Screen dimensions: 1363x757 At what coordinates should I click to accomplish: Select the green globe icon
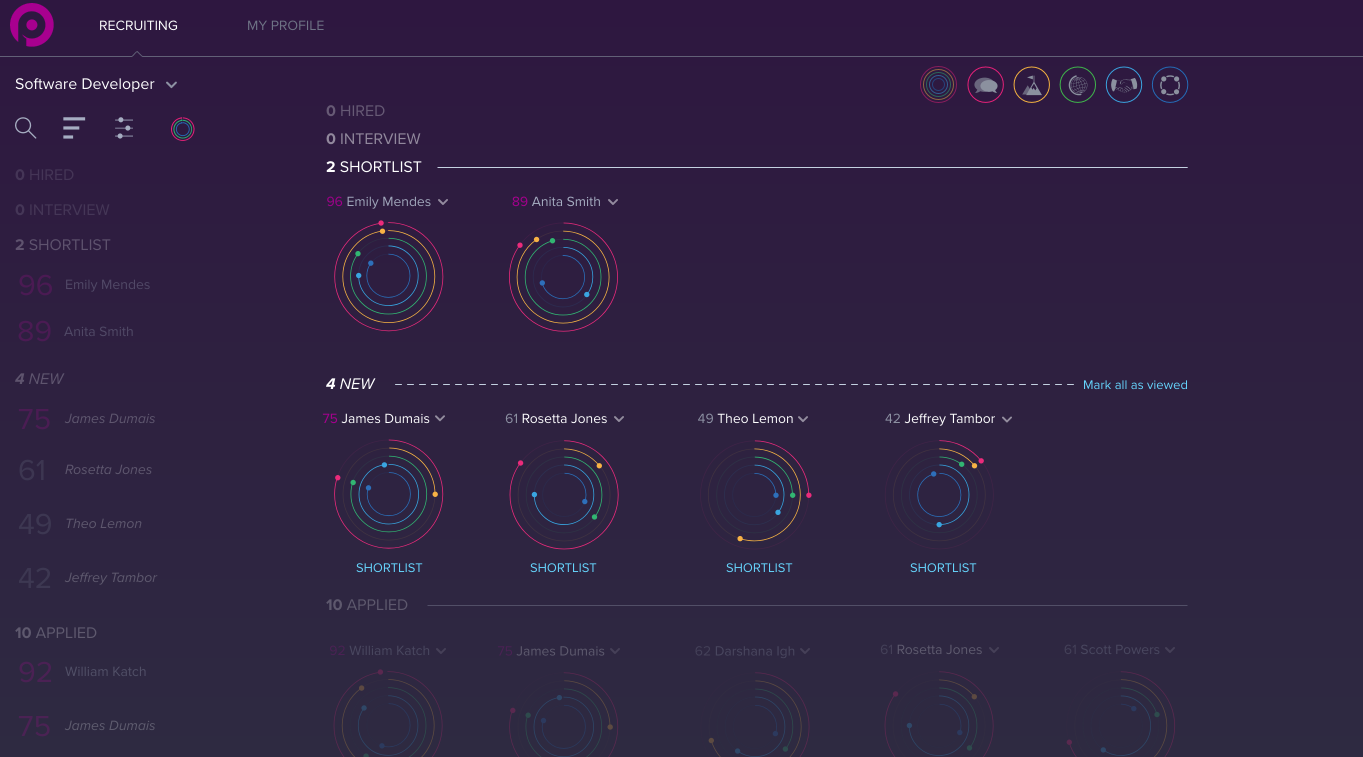pyautogui.click(x=1078, y=85)
